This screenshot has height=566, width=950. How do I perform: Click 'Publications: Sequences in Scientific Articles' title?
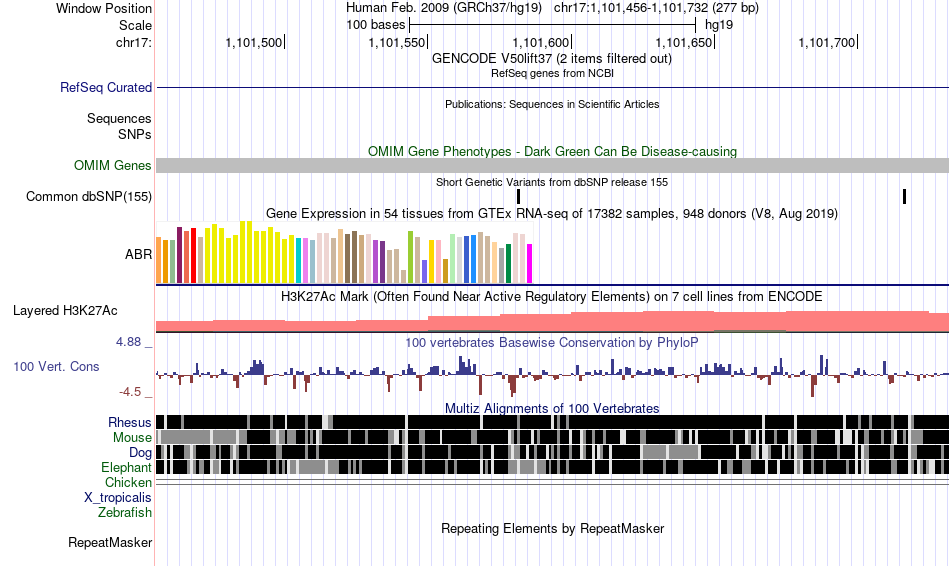click(x=552, y=104)
